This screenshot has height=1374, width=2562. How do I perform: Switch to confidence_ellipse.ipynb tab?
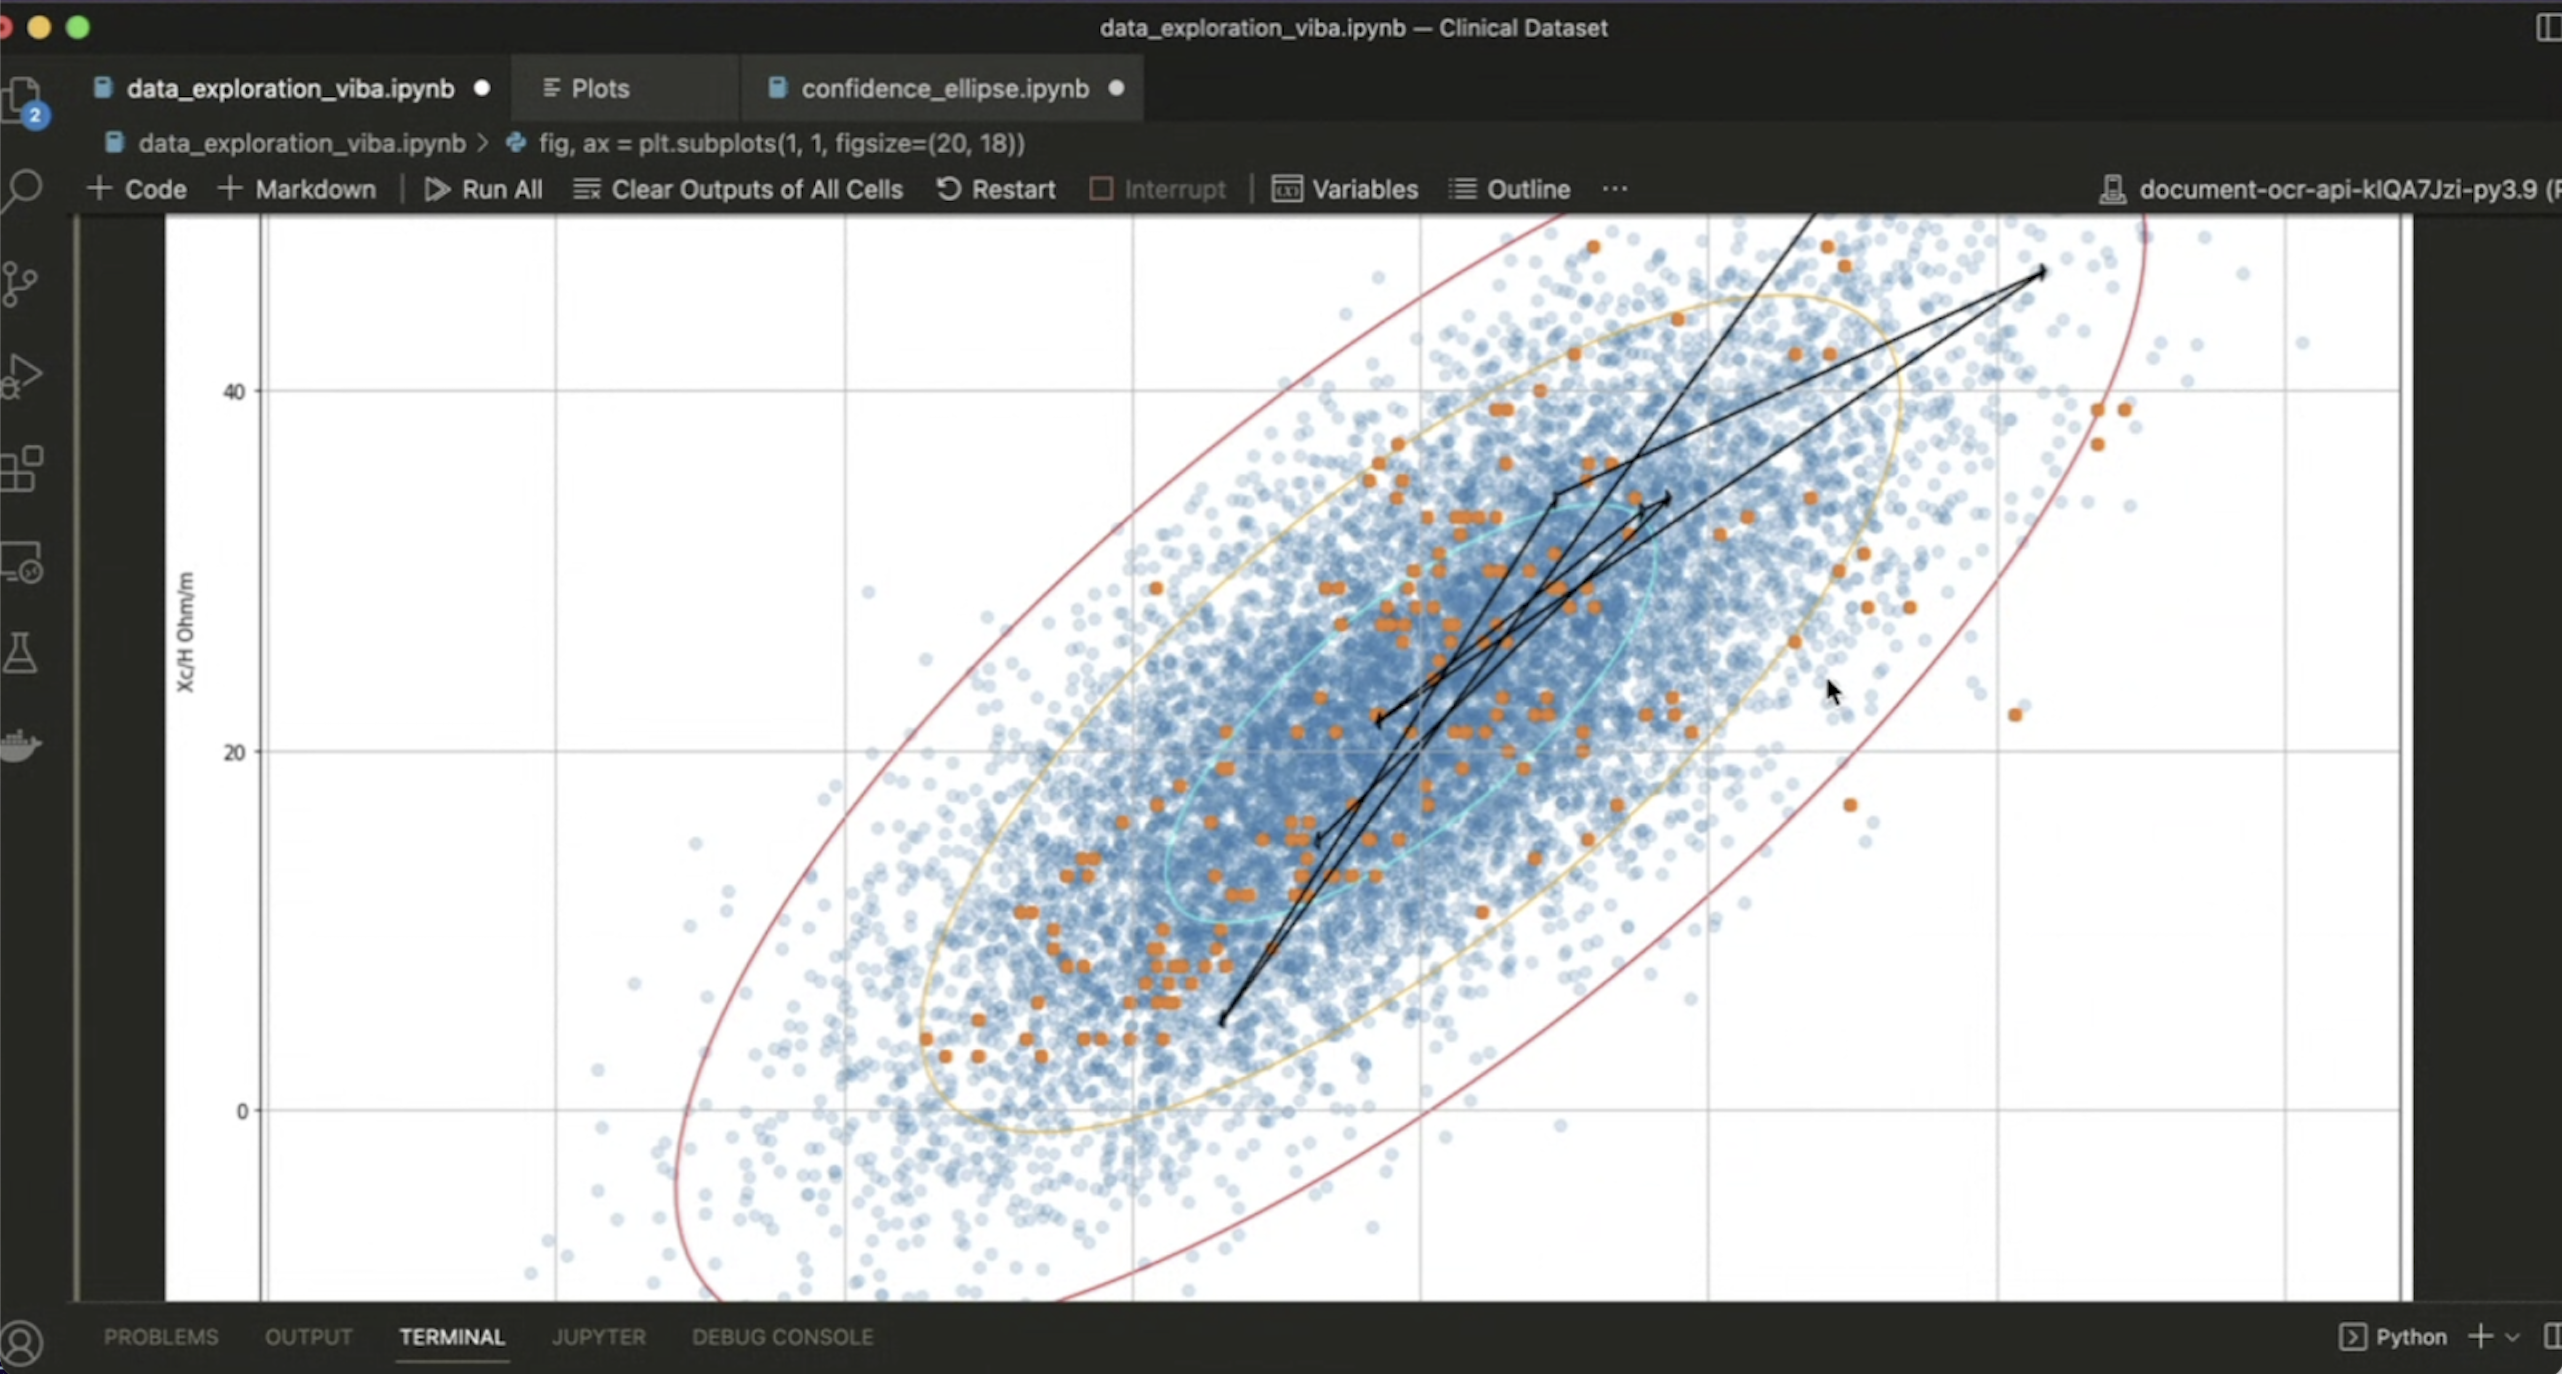point(944,89)
